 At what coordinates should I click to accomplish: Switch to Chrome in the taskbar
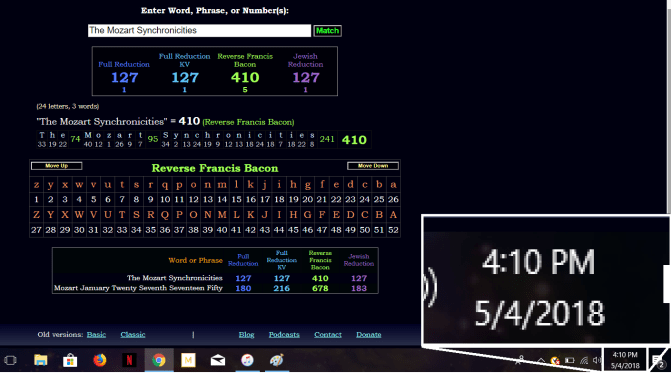pyautogui.click(x=159, y=360)
